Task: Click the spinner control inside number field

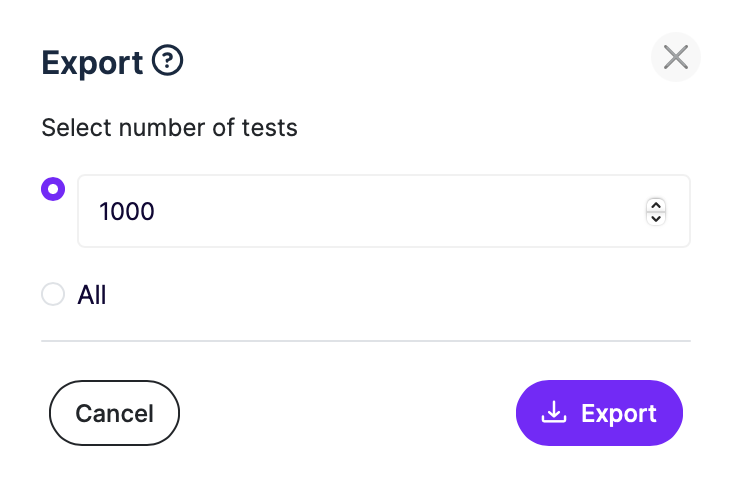Action: [656, 212]
